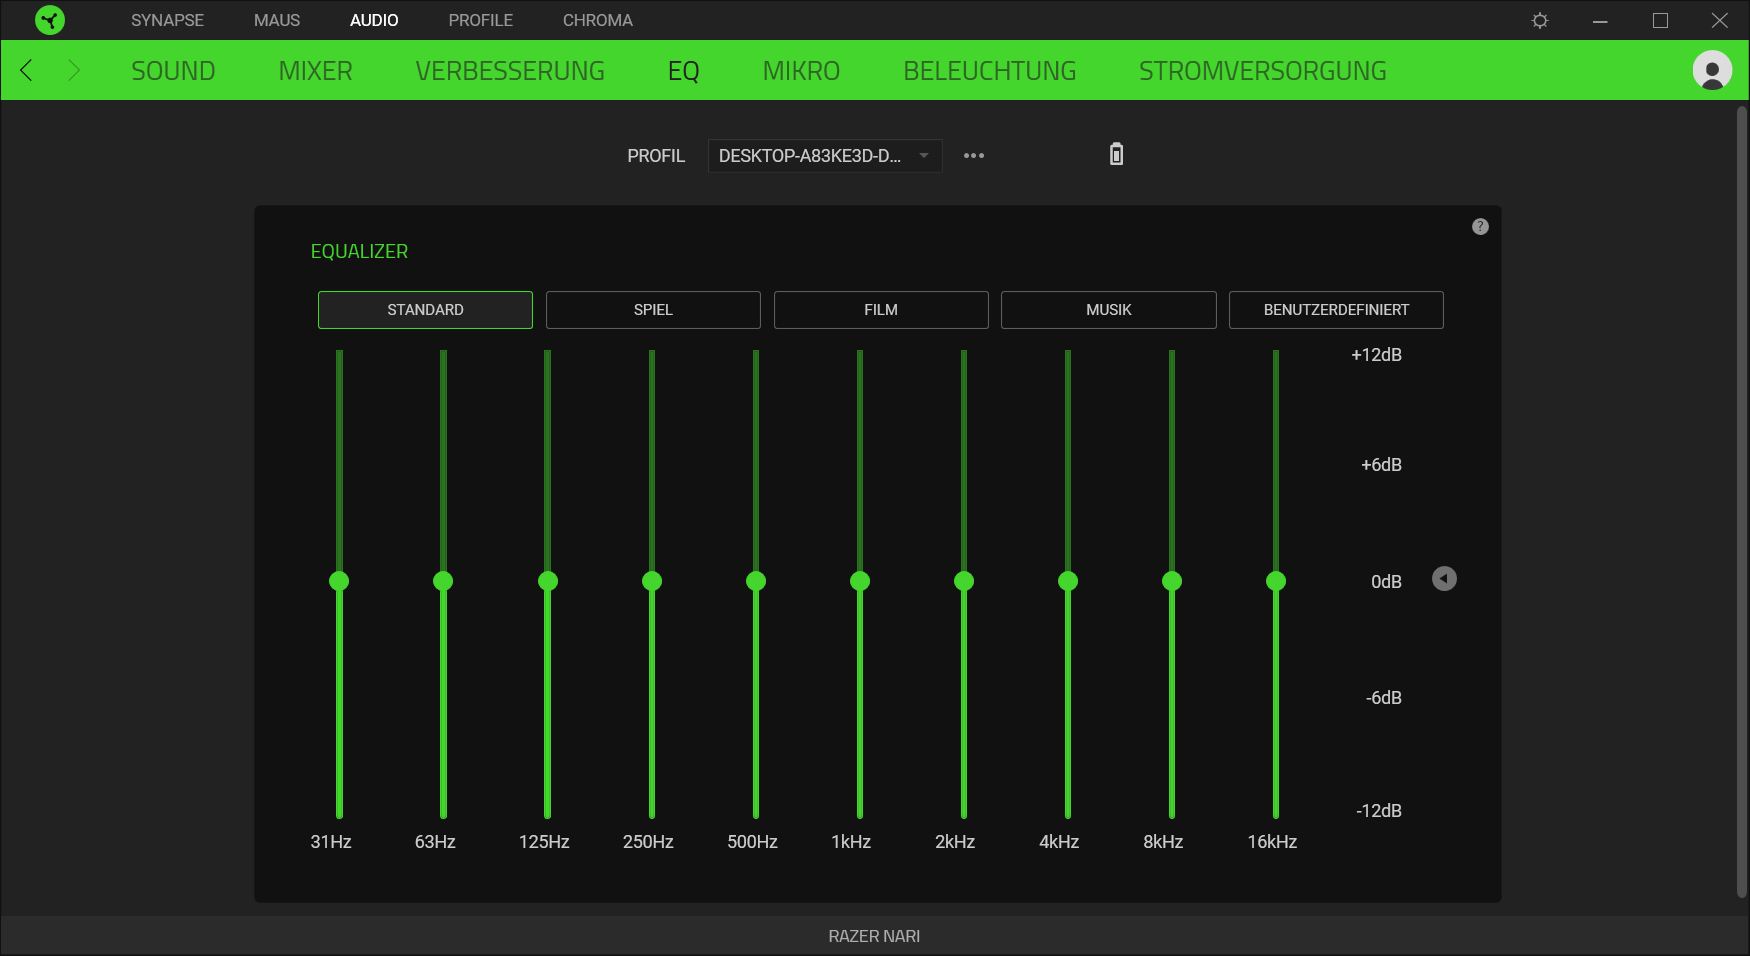Screen dimensions: 1750x956
Task: Choose the MUSIK preset button
Action: tap(1108, 310)
